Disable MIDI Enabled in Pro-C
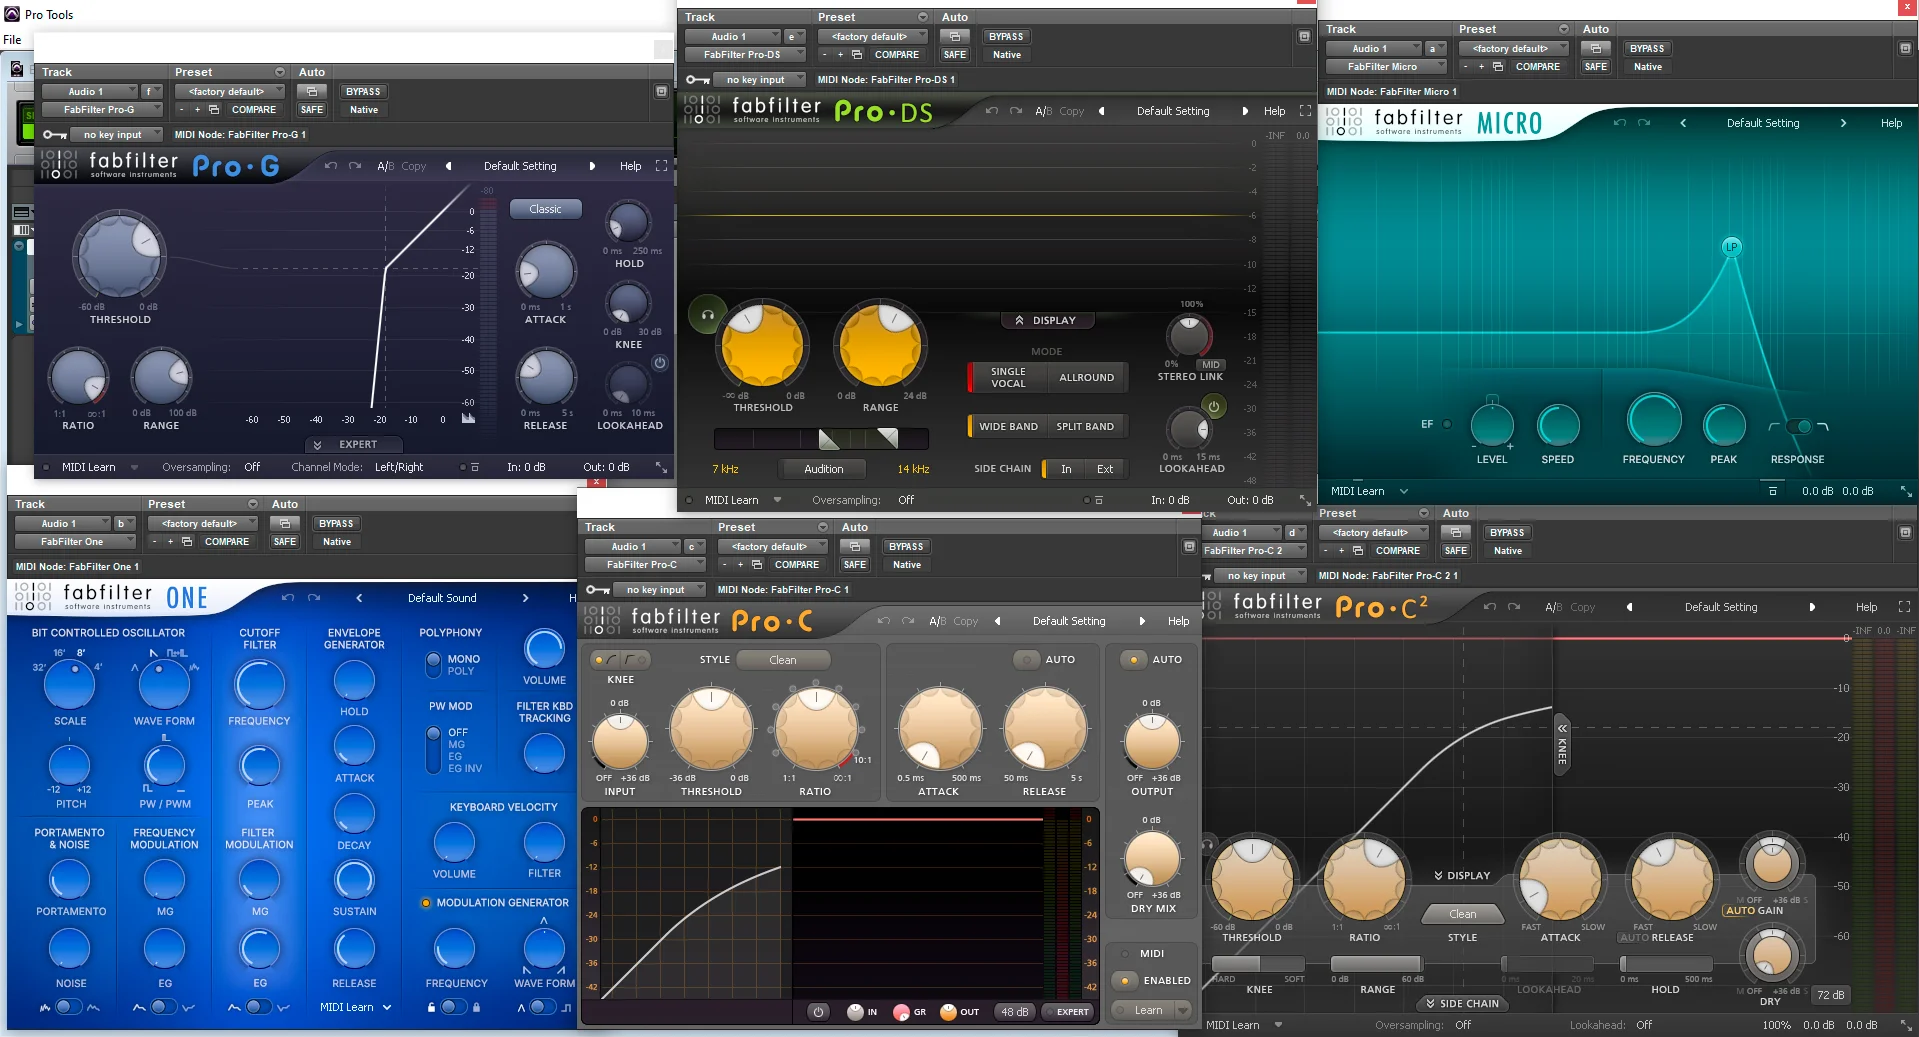This screenshot has height=1037, width=1919. point(1125,981)
